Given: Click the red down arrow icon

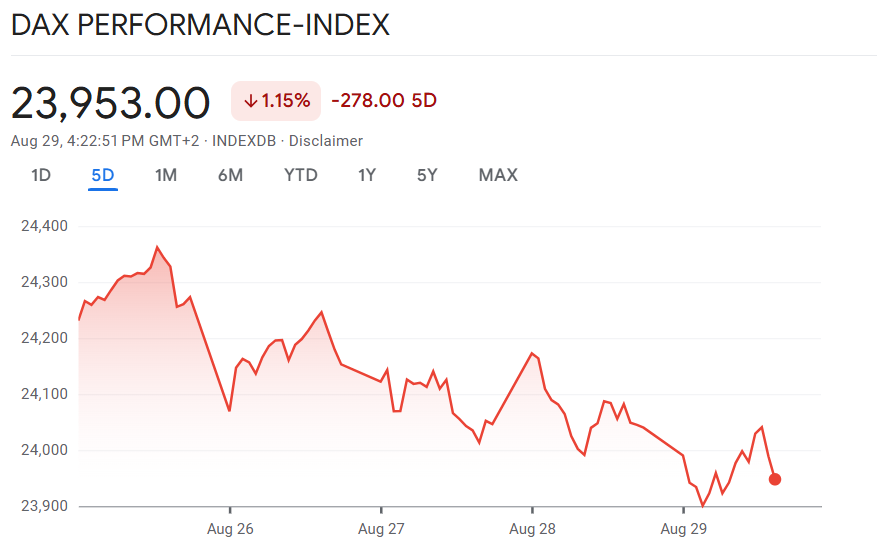Looking at the screenshot, I should tap(250, 101).
